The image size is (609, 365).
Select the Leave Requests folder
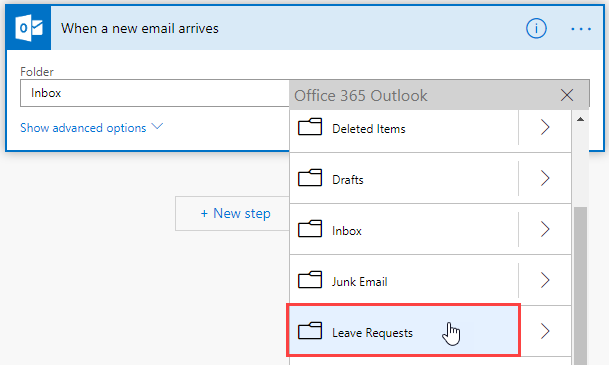pos(404,330)
